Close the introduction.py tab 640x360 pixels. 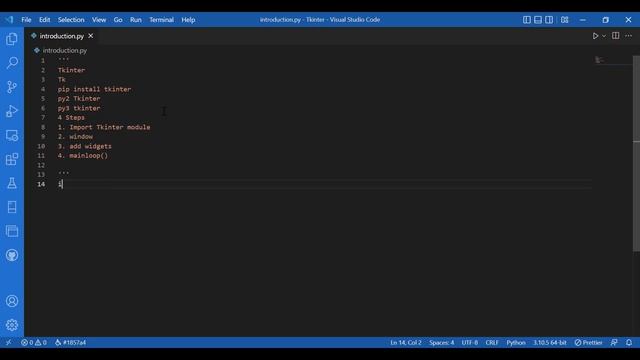[x=91, y=36]
